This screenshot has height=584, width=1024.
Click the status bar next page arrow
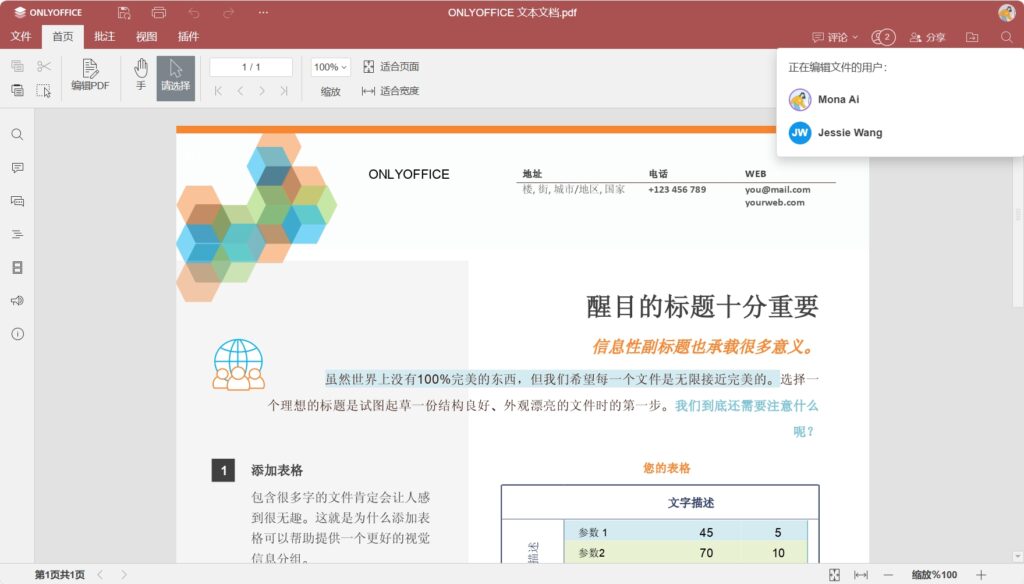point(123,575)
